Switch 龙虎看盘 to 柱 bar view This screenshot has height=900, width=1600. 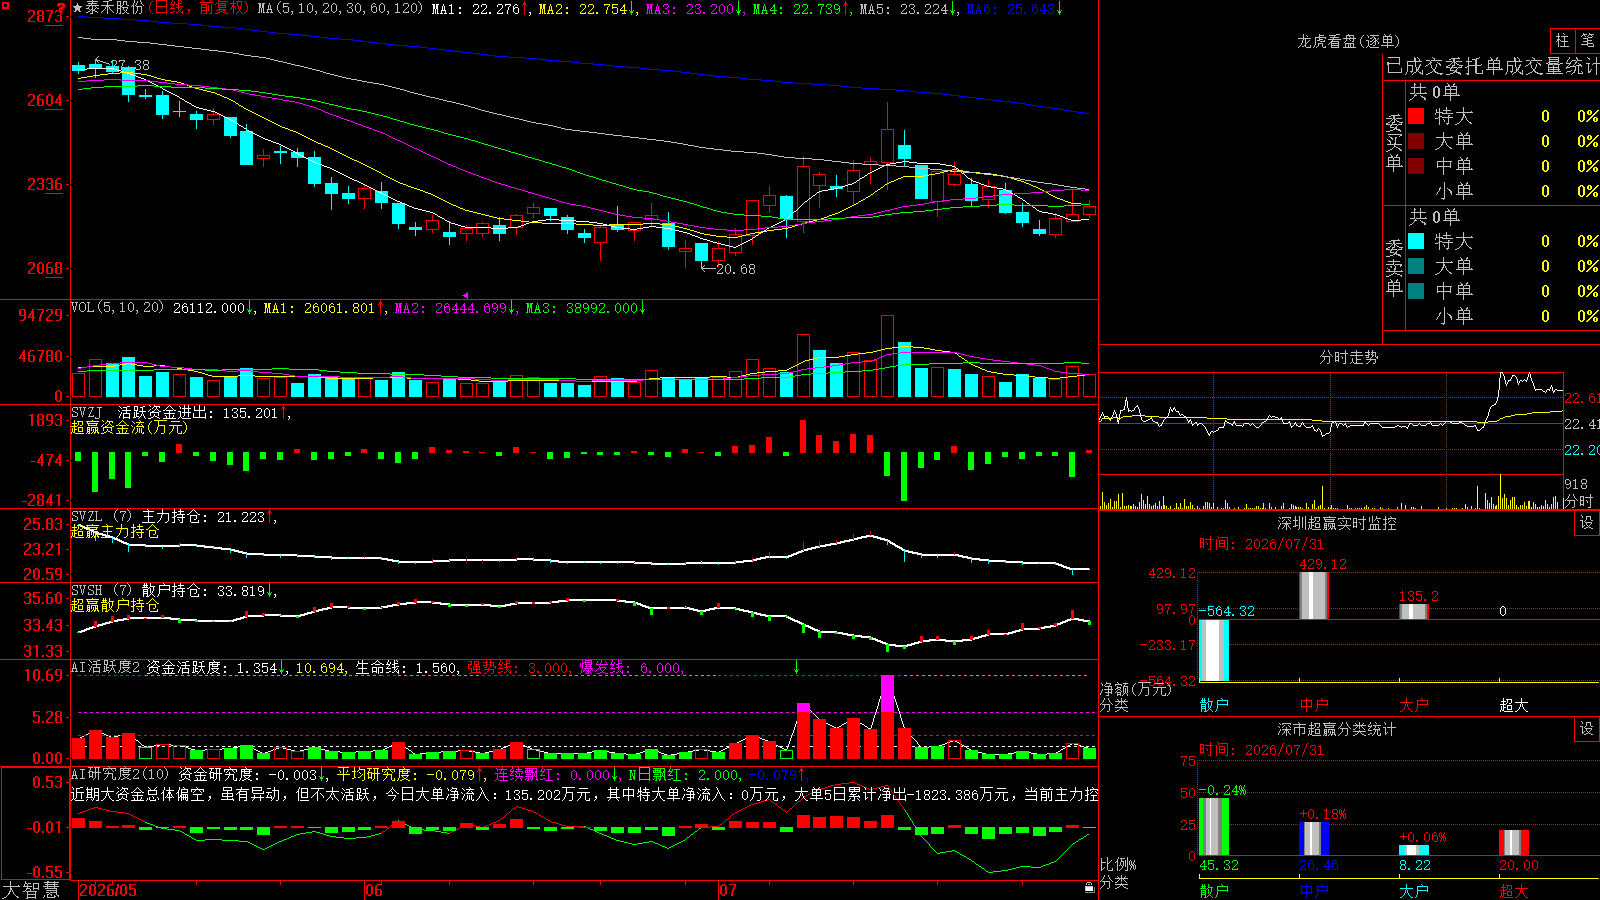1562,41
